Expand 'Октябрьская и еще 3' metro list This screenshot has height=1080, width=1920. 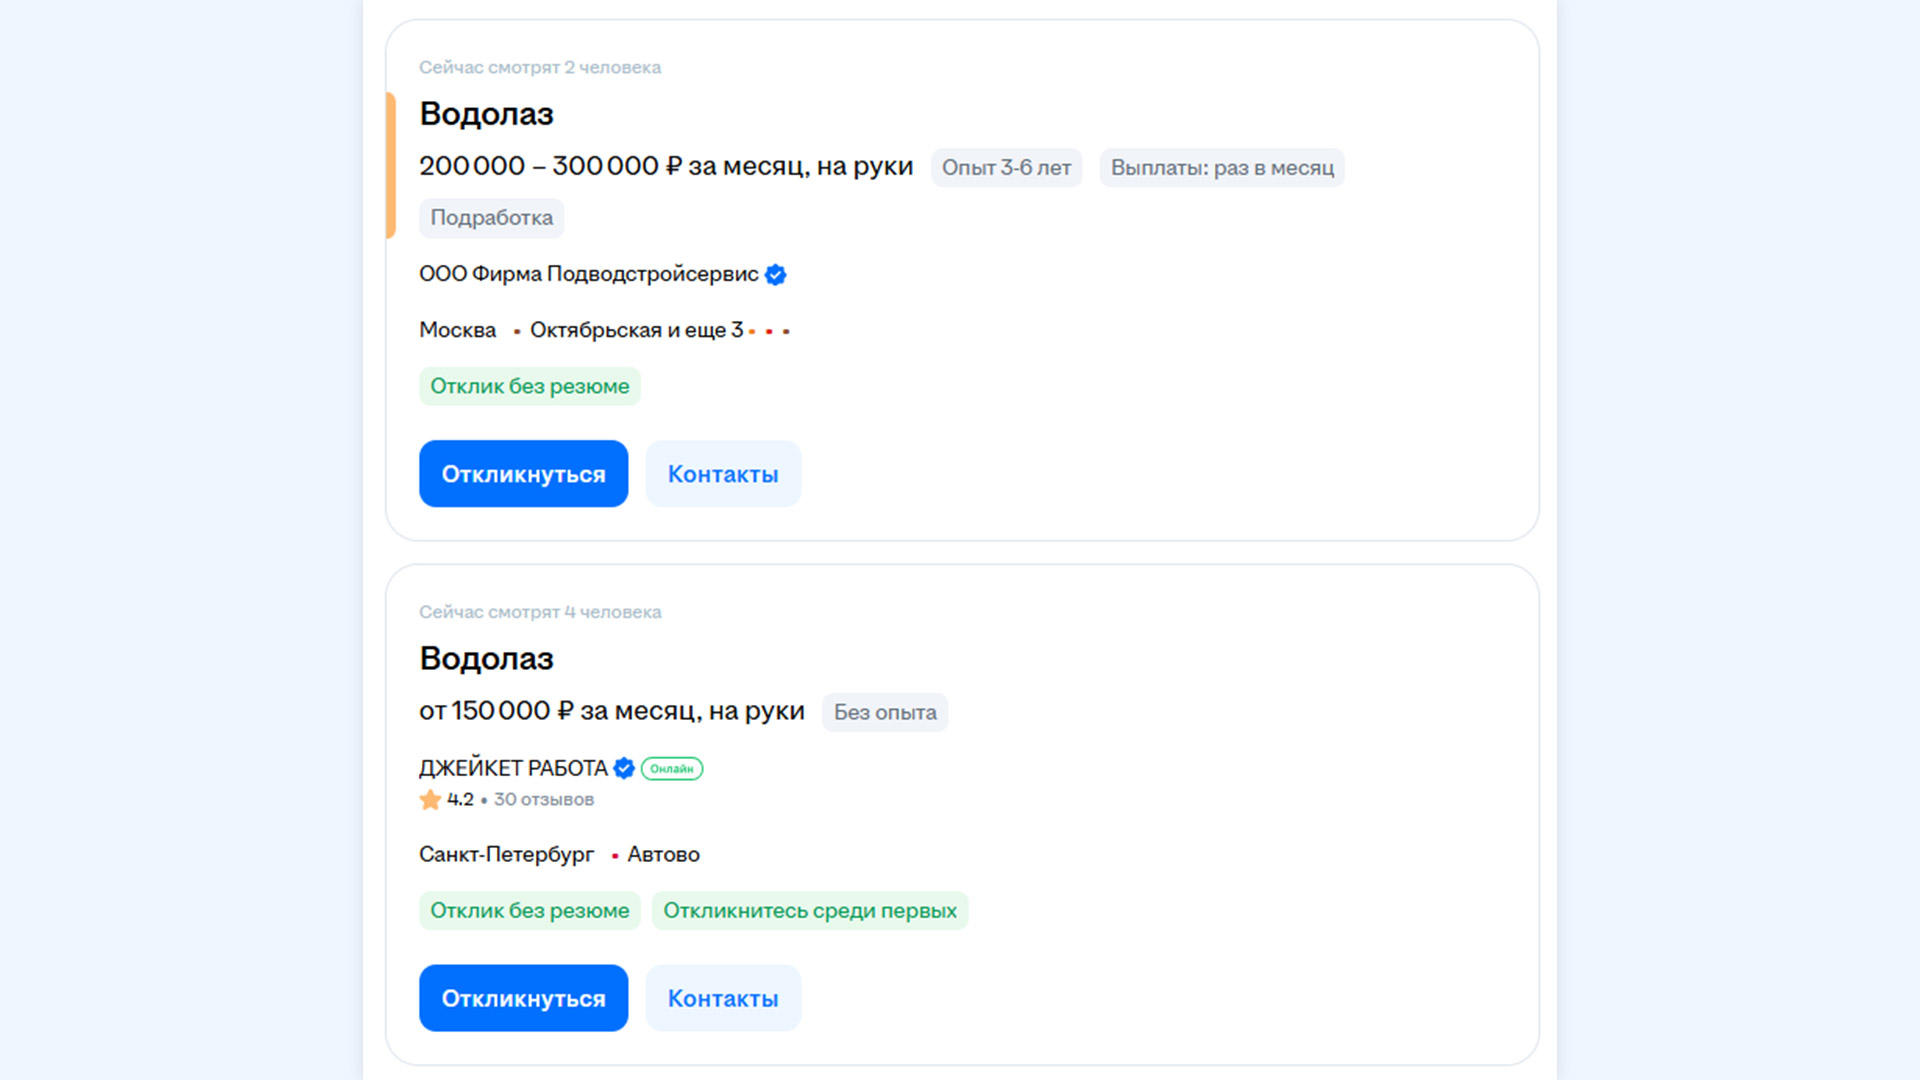click(x=636, y=330)
